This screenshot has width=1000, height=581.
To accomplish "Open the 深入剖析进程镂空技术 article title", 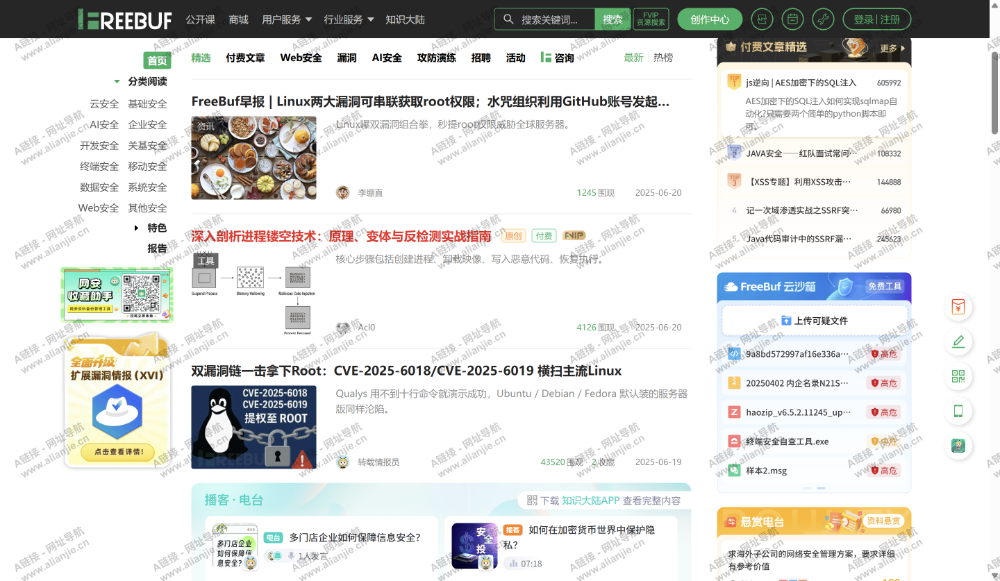I will (341, 236).
